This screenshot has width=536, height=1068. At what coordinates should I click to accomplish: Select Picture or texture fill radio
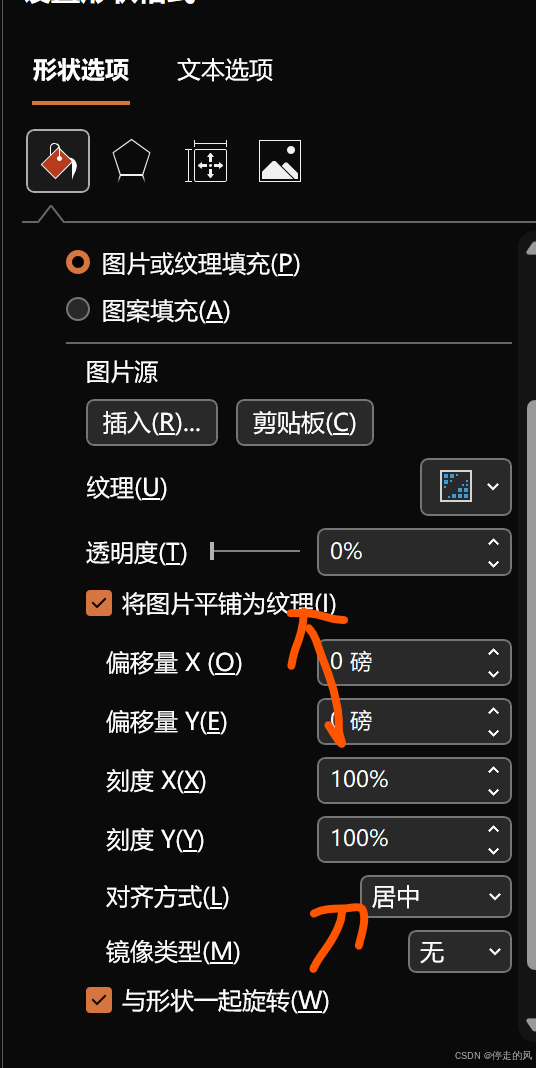pyautogui.click(x=78, y=262)
